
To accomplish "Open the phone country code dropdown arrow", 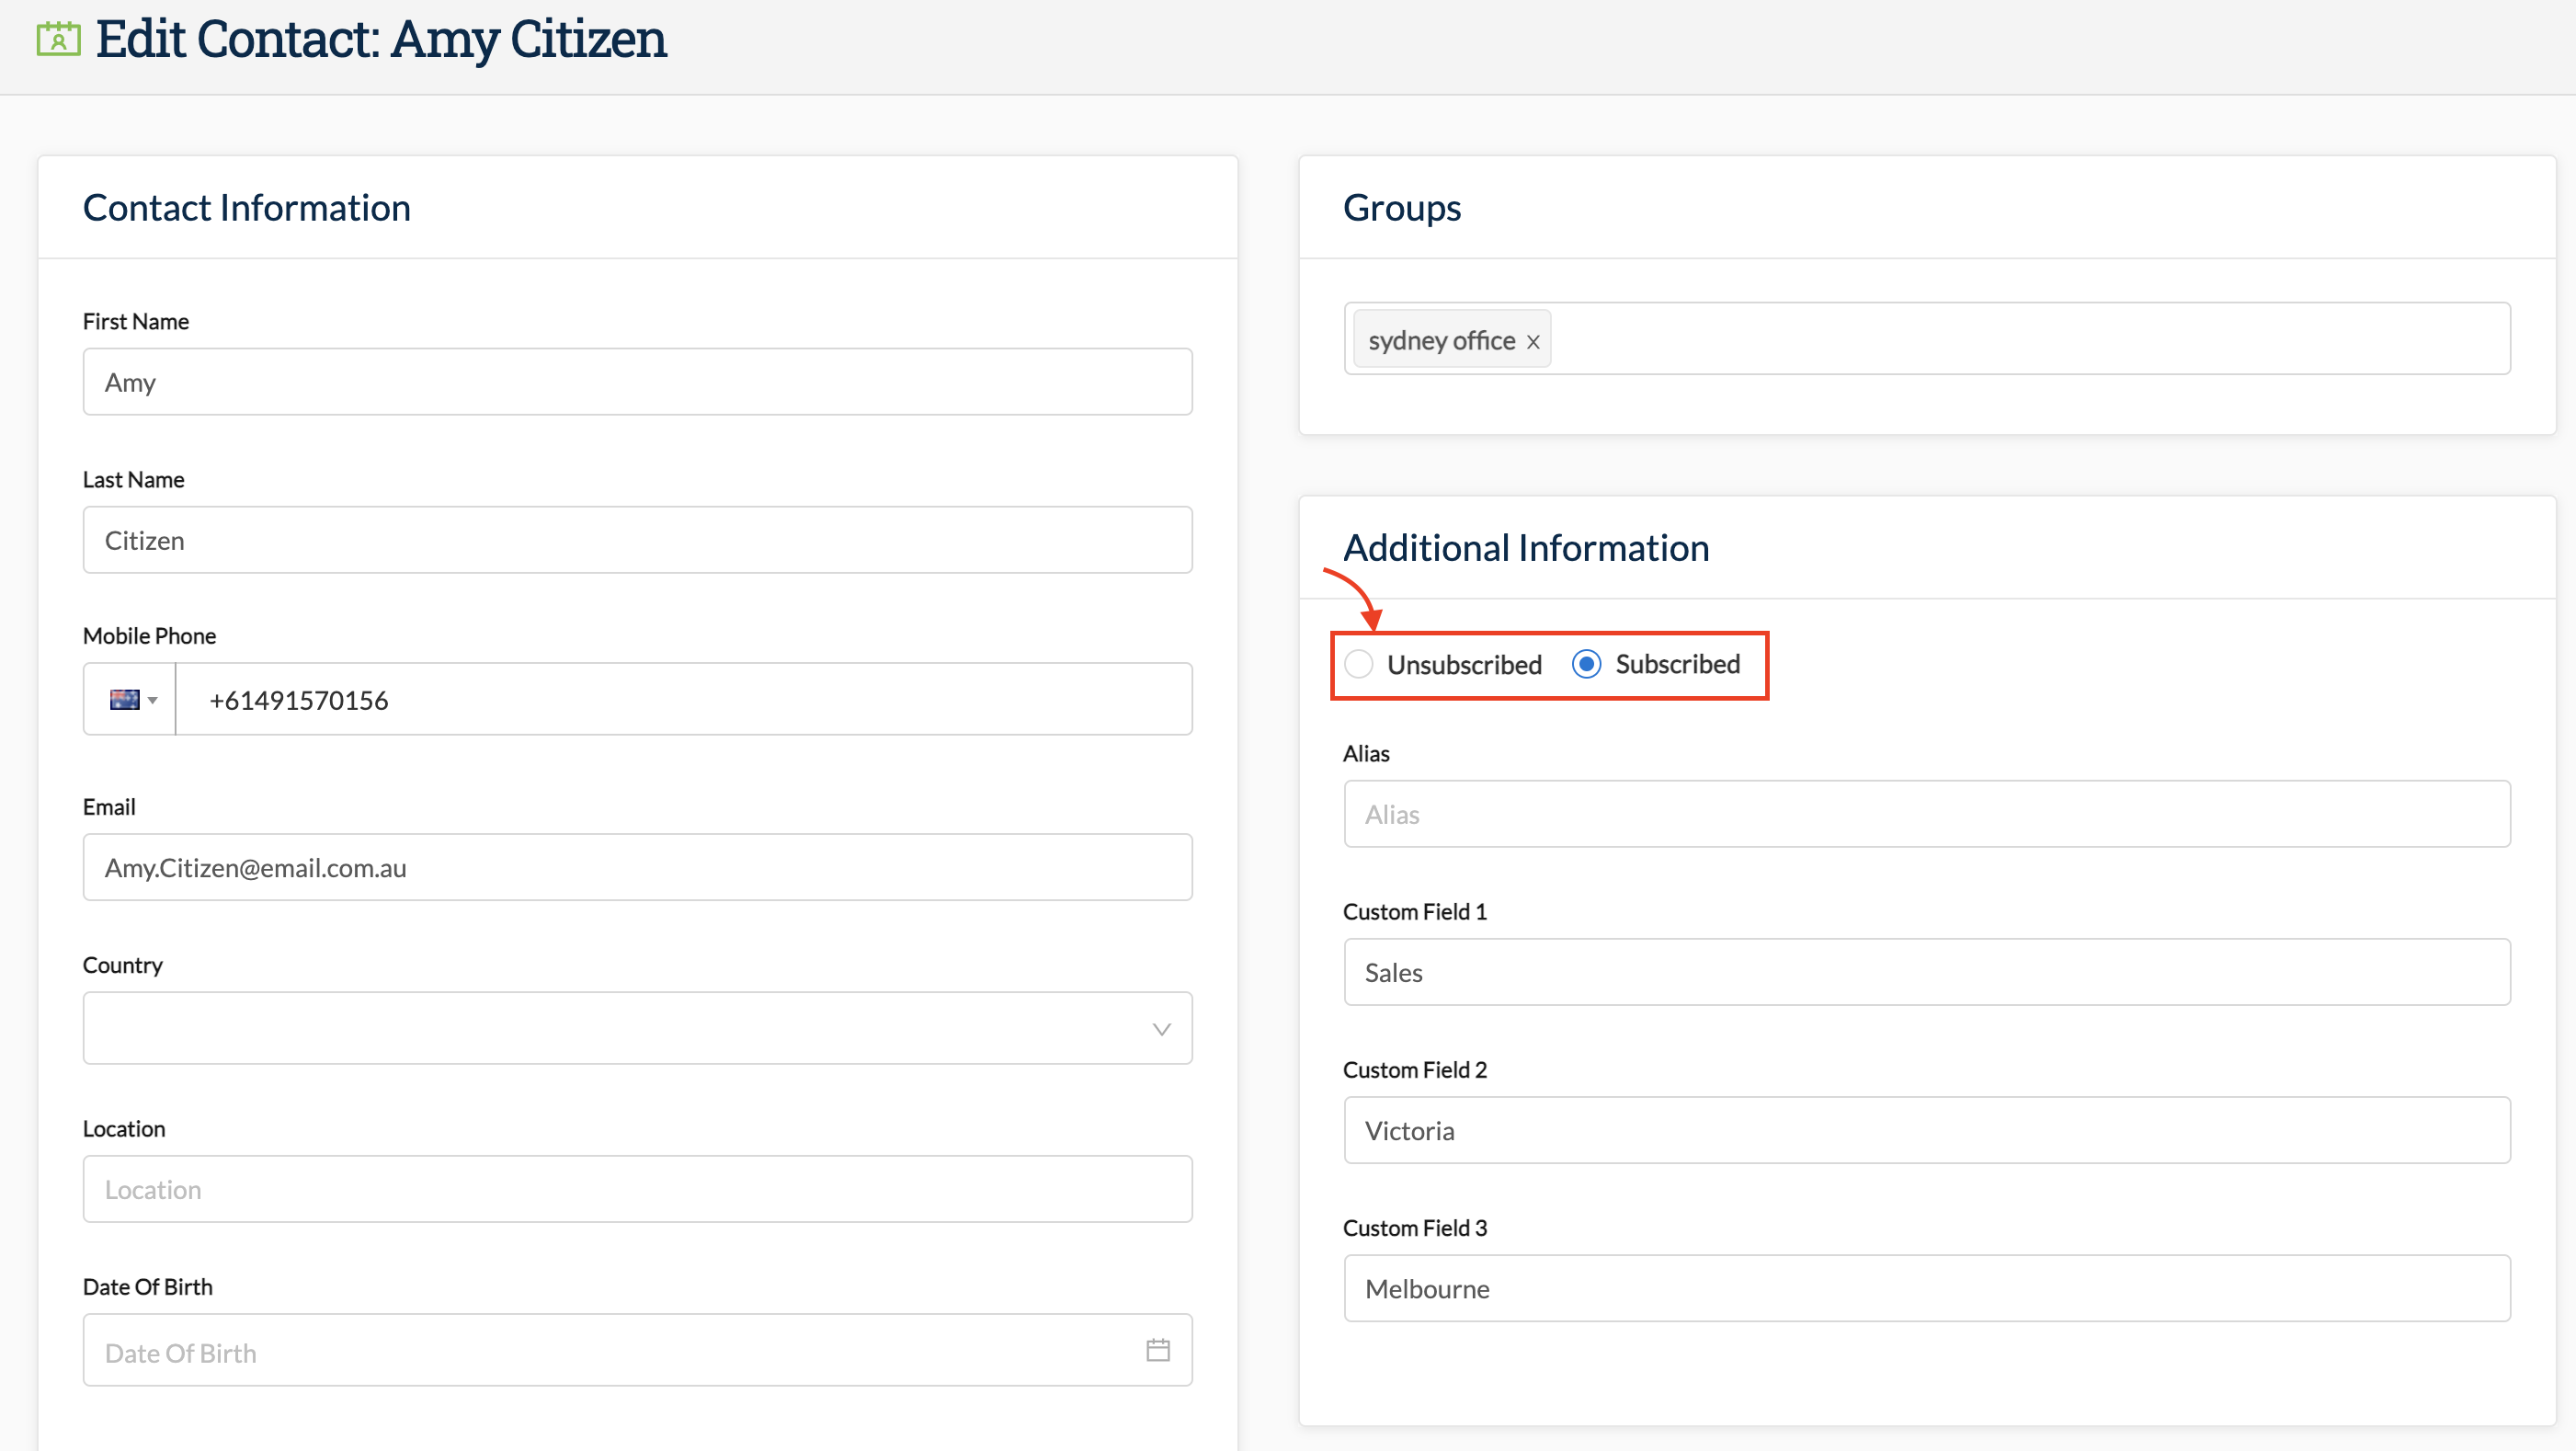I will click(x=153, y=699).
